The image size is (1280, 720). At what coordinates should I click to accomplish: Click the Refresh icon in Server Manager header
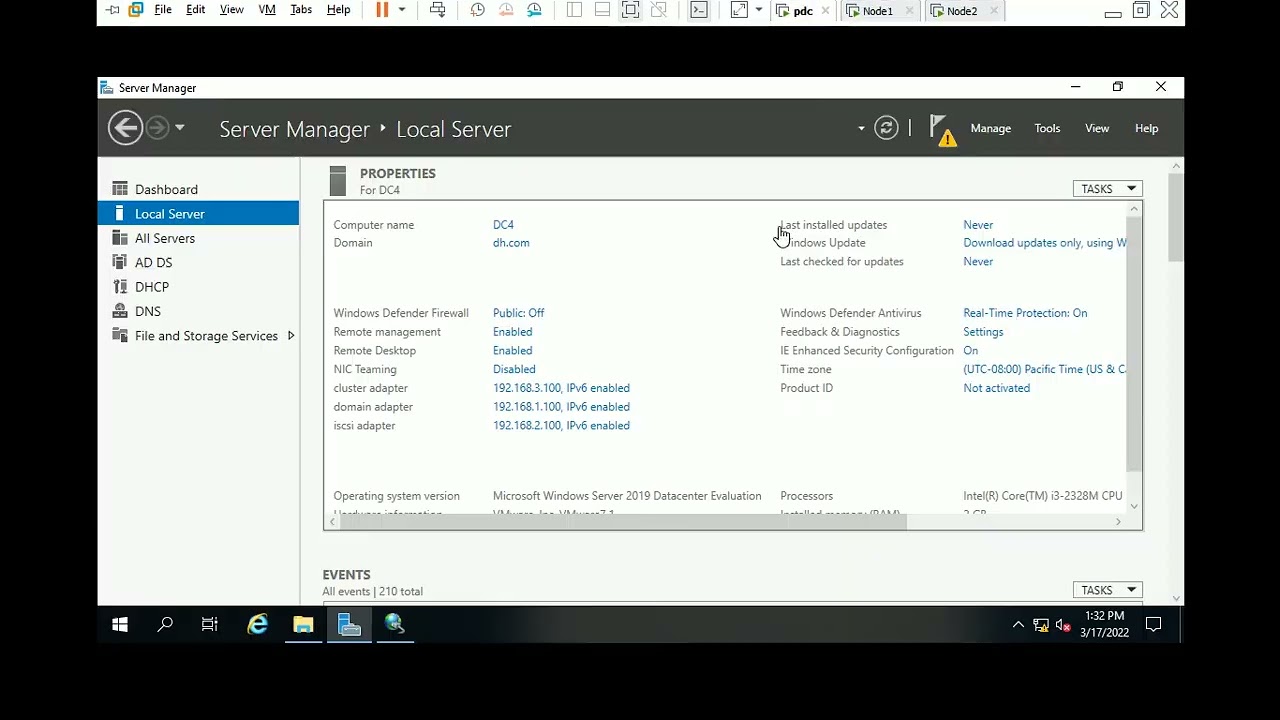[886, 128]
